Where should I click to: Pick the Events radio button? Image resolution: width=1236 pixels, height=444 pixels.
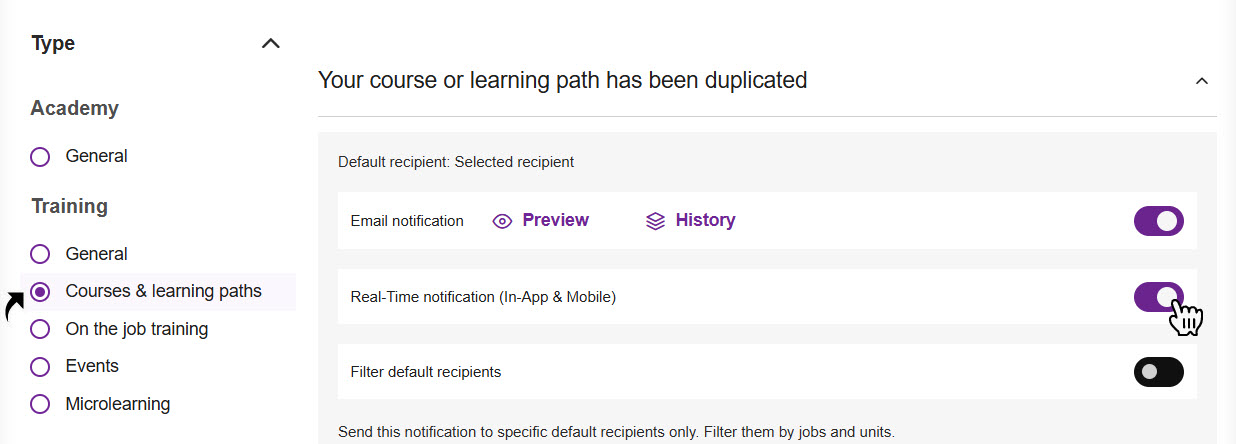tap(40, 367)
